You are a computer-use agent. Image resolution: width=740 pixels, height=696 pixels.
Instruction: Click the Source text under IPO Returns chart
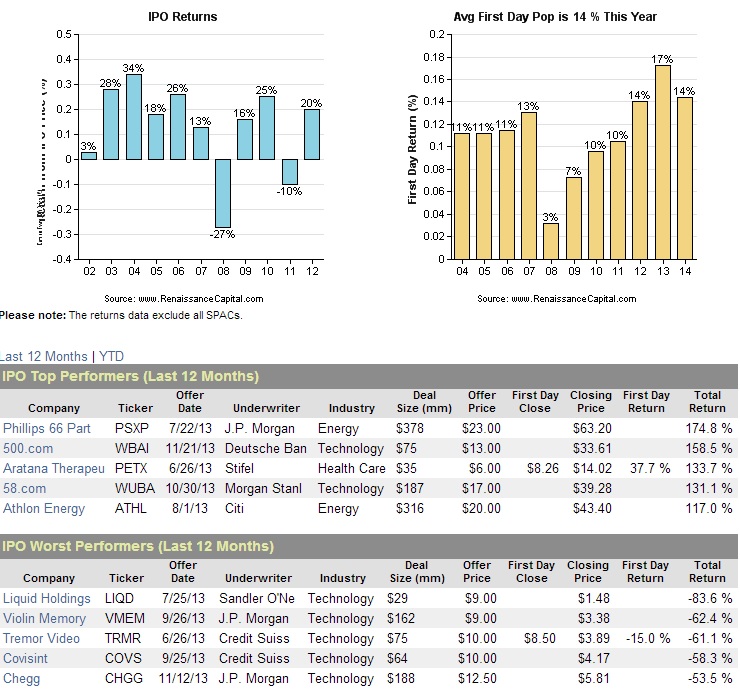point(184,299)
